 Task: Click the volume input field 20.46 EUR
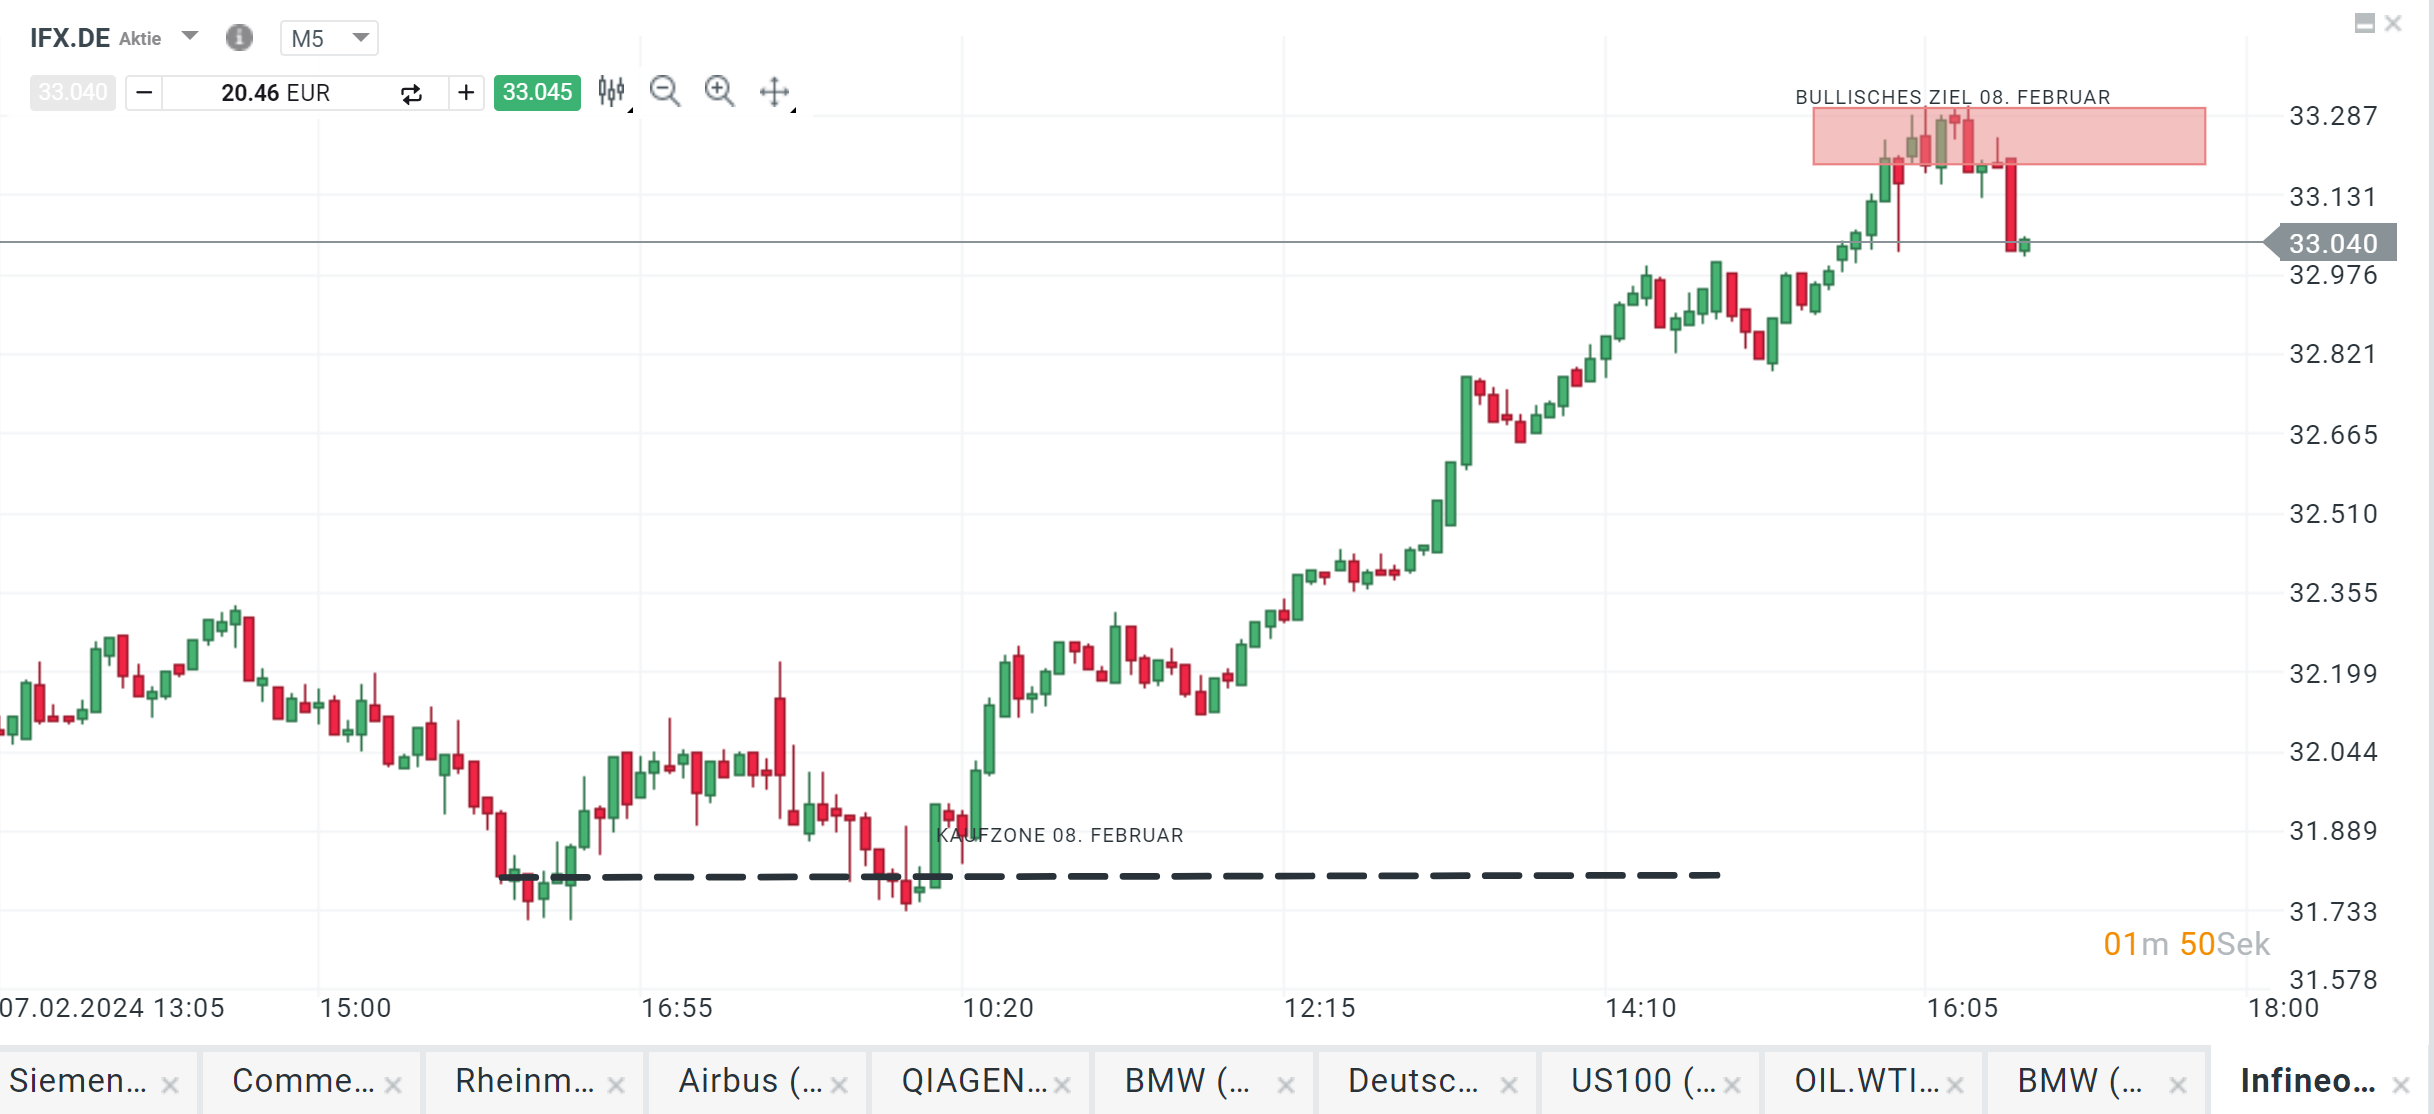[x=276, y=93]
